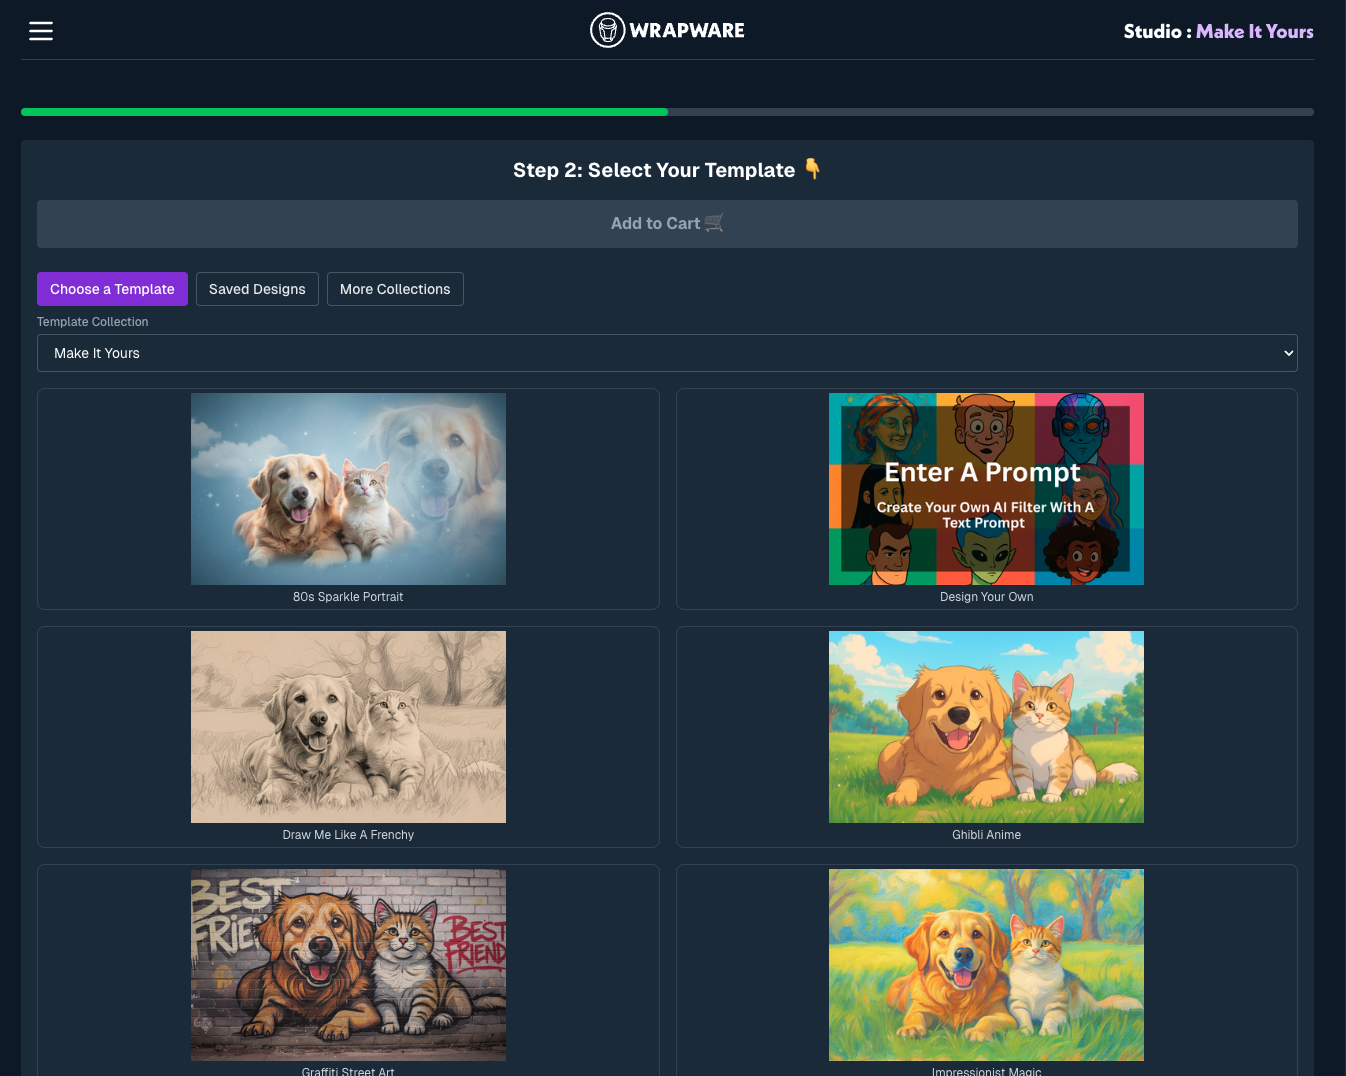Click the Template Collection label
Viewport: 1346px width, 1076px height.
92,322
